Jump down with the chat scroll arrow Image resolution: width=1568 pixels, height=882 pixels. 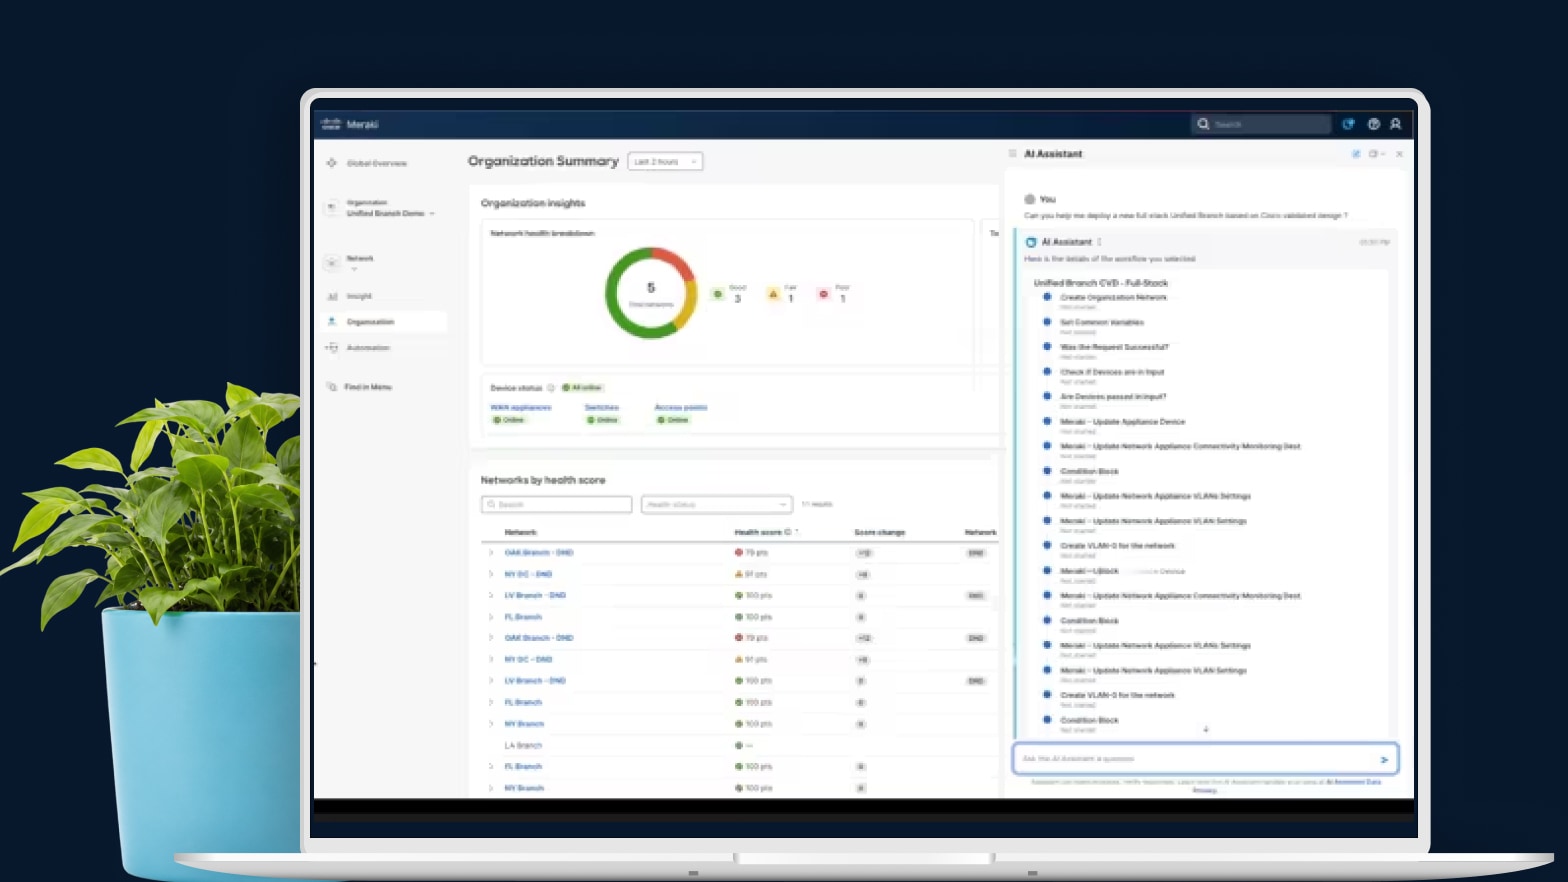pos(1205,730)
